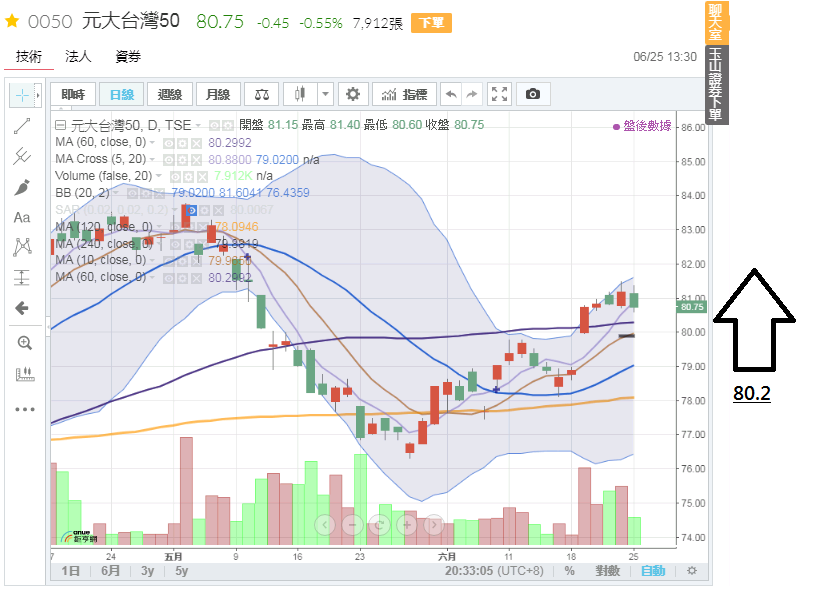The image size is (830, 600).
Task: Open the chart style dropdown arrow
Action: click(326, 95)
